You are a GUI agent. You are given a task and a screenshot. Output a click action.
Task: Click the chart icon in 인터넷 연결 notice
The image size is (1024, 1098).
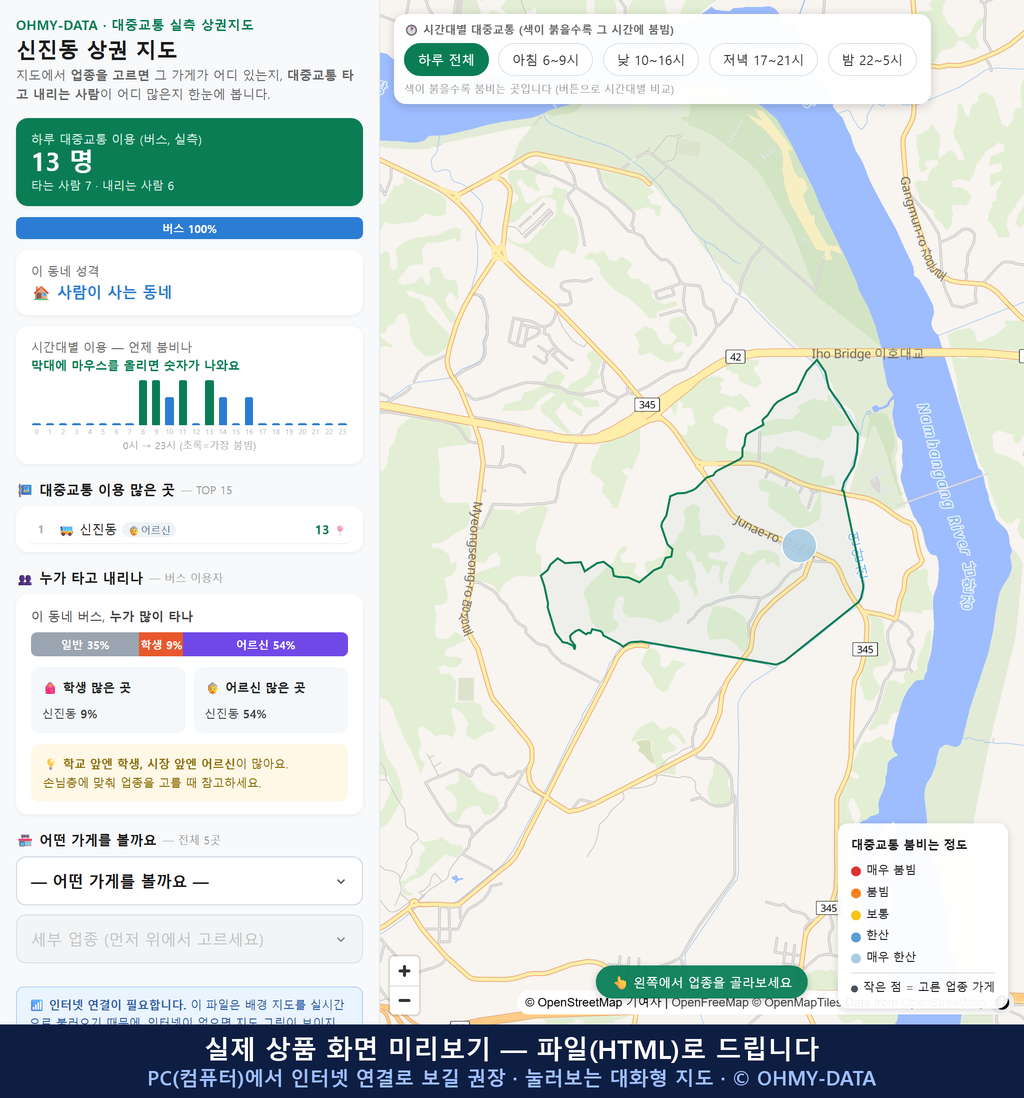tap(36, 1005)
